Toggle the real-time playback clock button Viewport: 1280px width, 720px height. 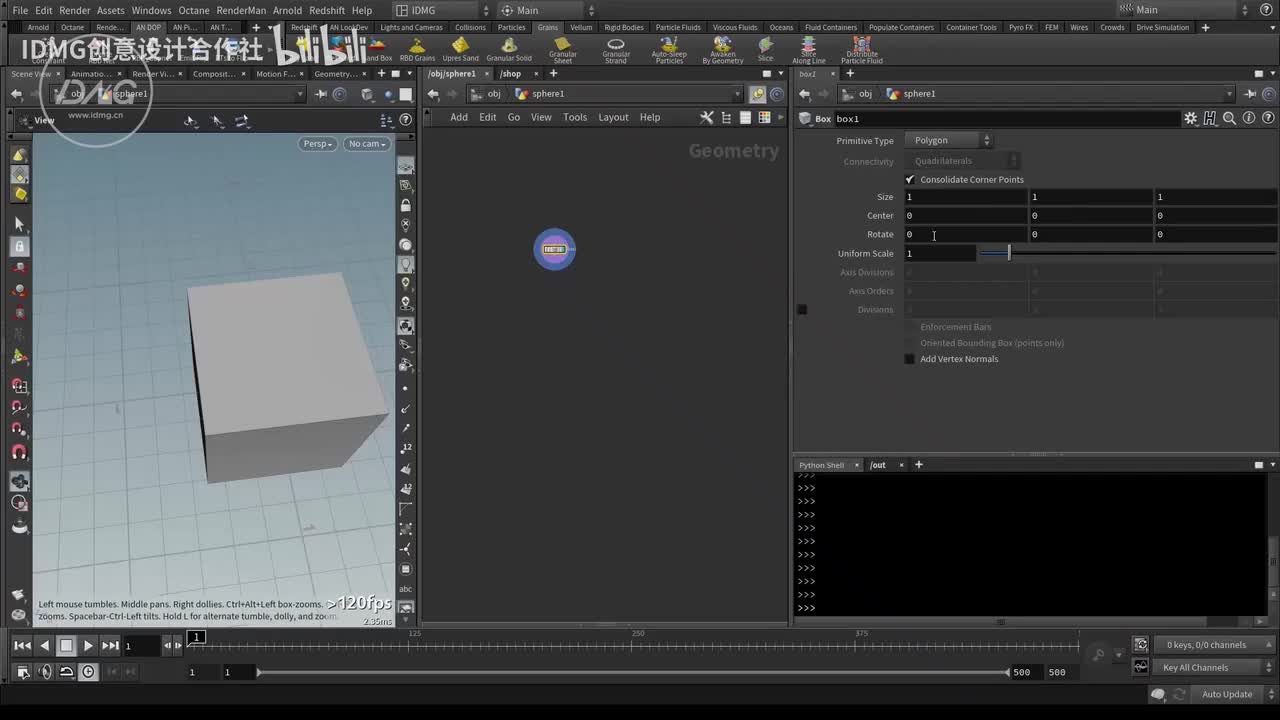(89, 672)
